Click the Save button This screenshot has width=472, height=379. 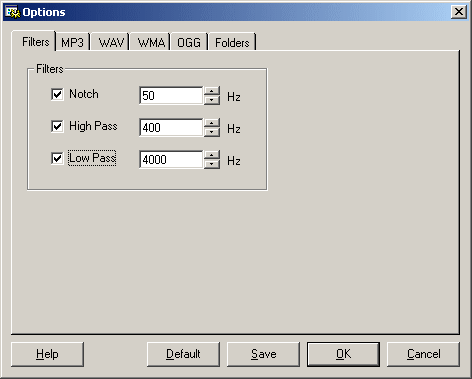pyautogui.click(x=263, y=354)
